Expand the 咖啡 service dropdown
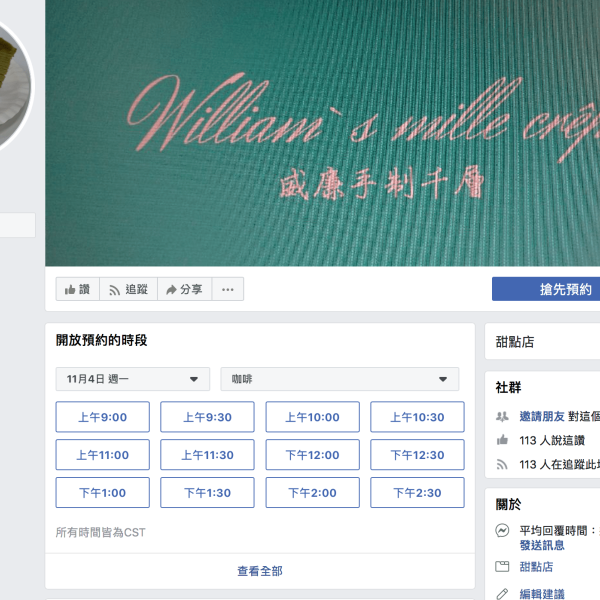 click(340, 379)
